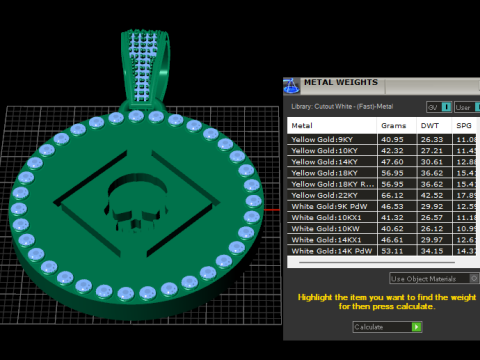The height and width of the screenshot is (360, 480).
Task: Click the 30.61 DWT cell
Action: click(434, 162)
